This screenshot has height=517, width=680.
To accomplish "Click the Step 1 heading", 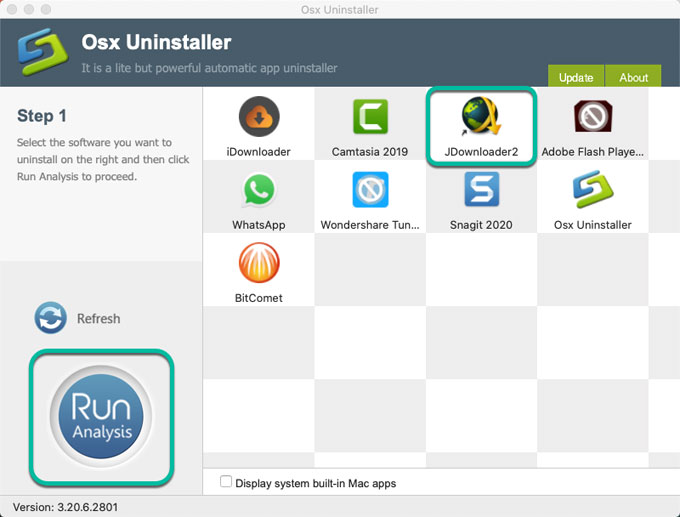I will pos(42,116).
